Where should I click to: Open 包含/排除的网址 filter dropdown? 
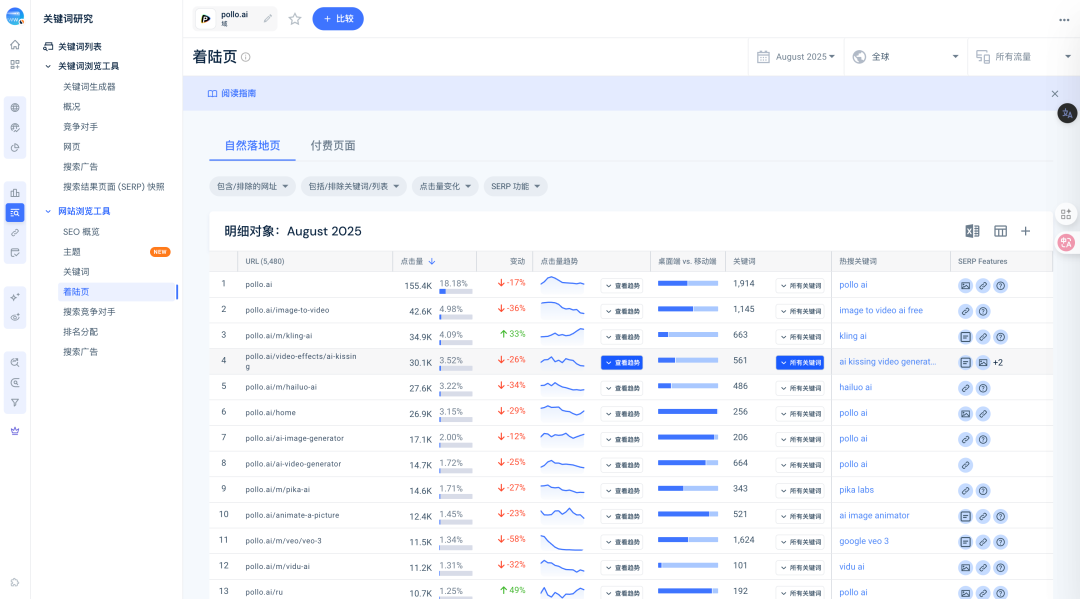[x=252, y=187]
